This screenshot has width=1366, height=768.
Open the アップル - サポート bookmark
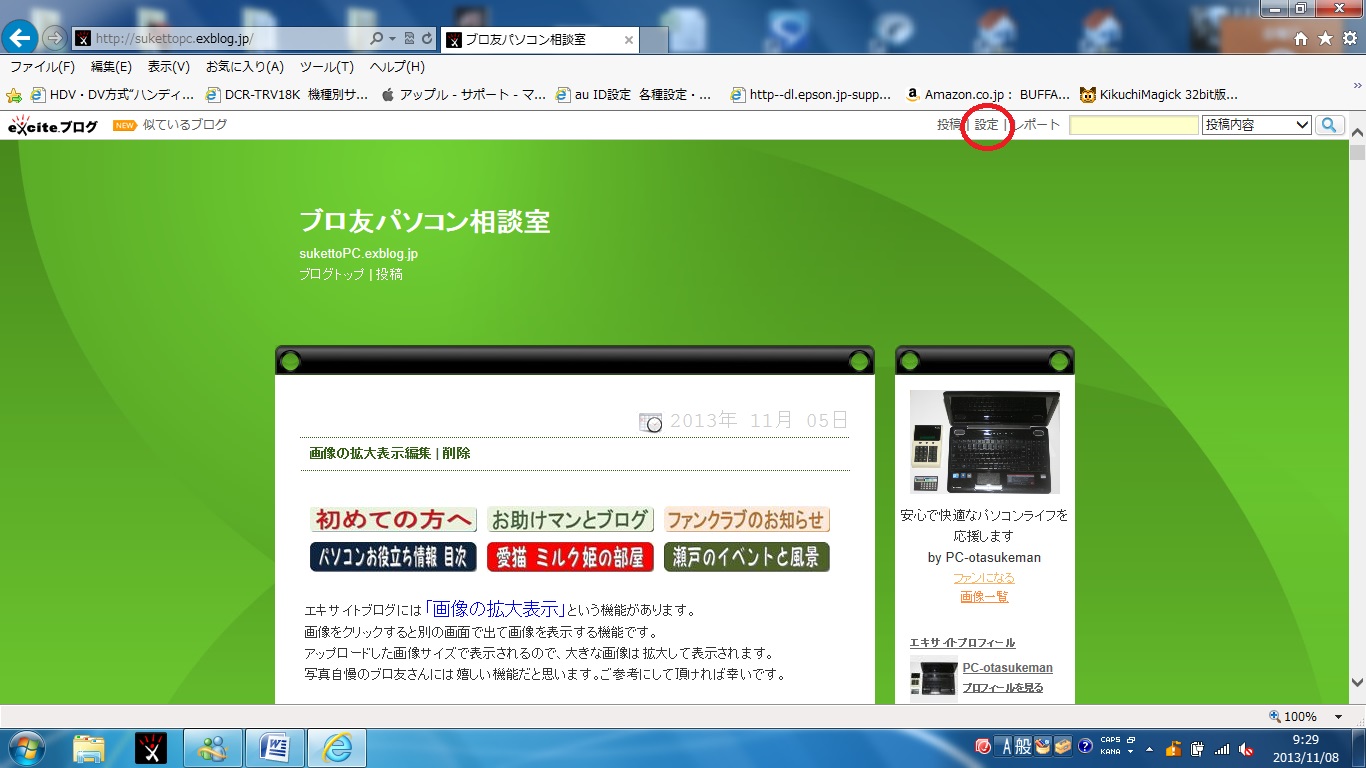(x=463, y=95)
